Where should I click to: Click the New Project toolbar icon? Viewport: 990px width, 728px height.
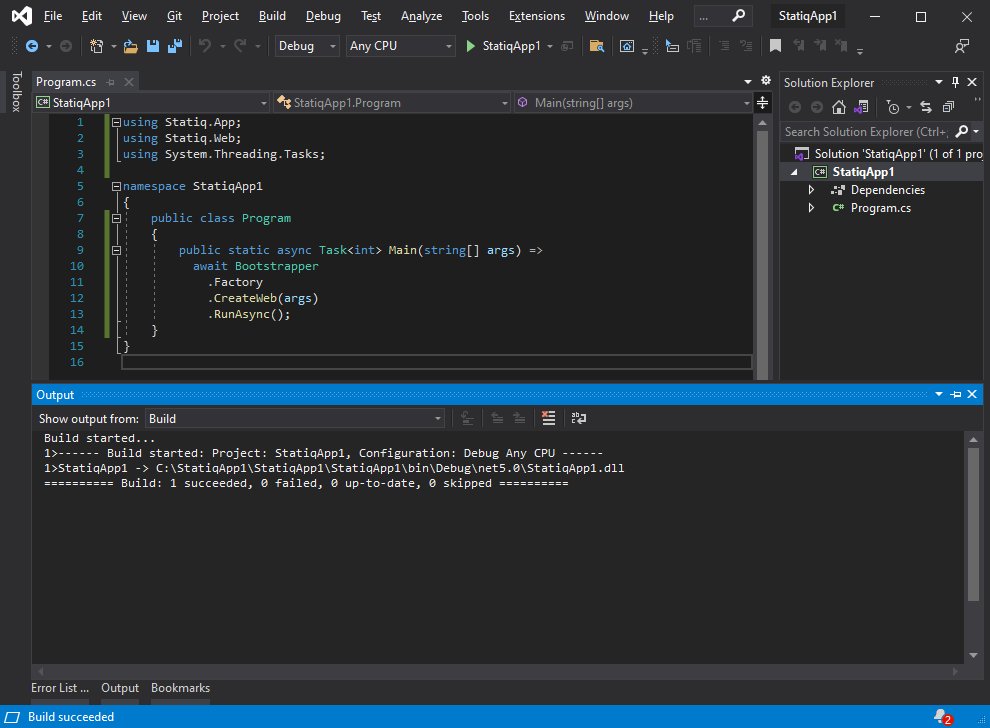click(x=96, y=46)
